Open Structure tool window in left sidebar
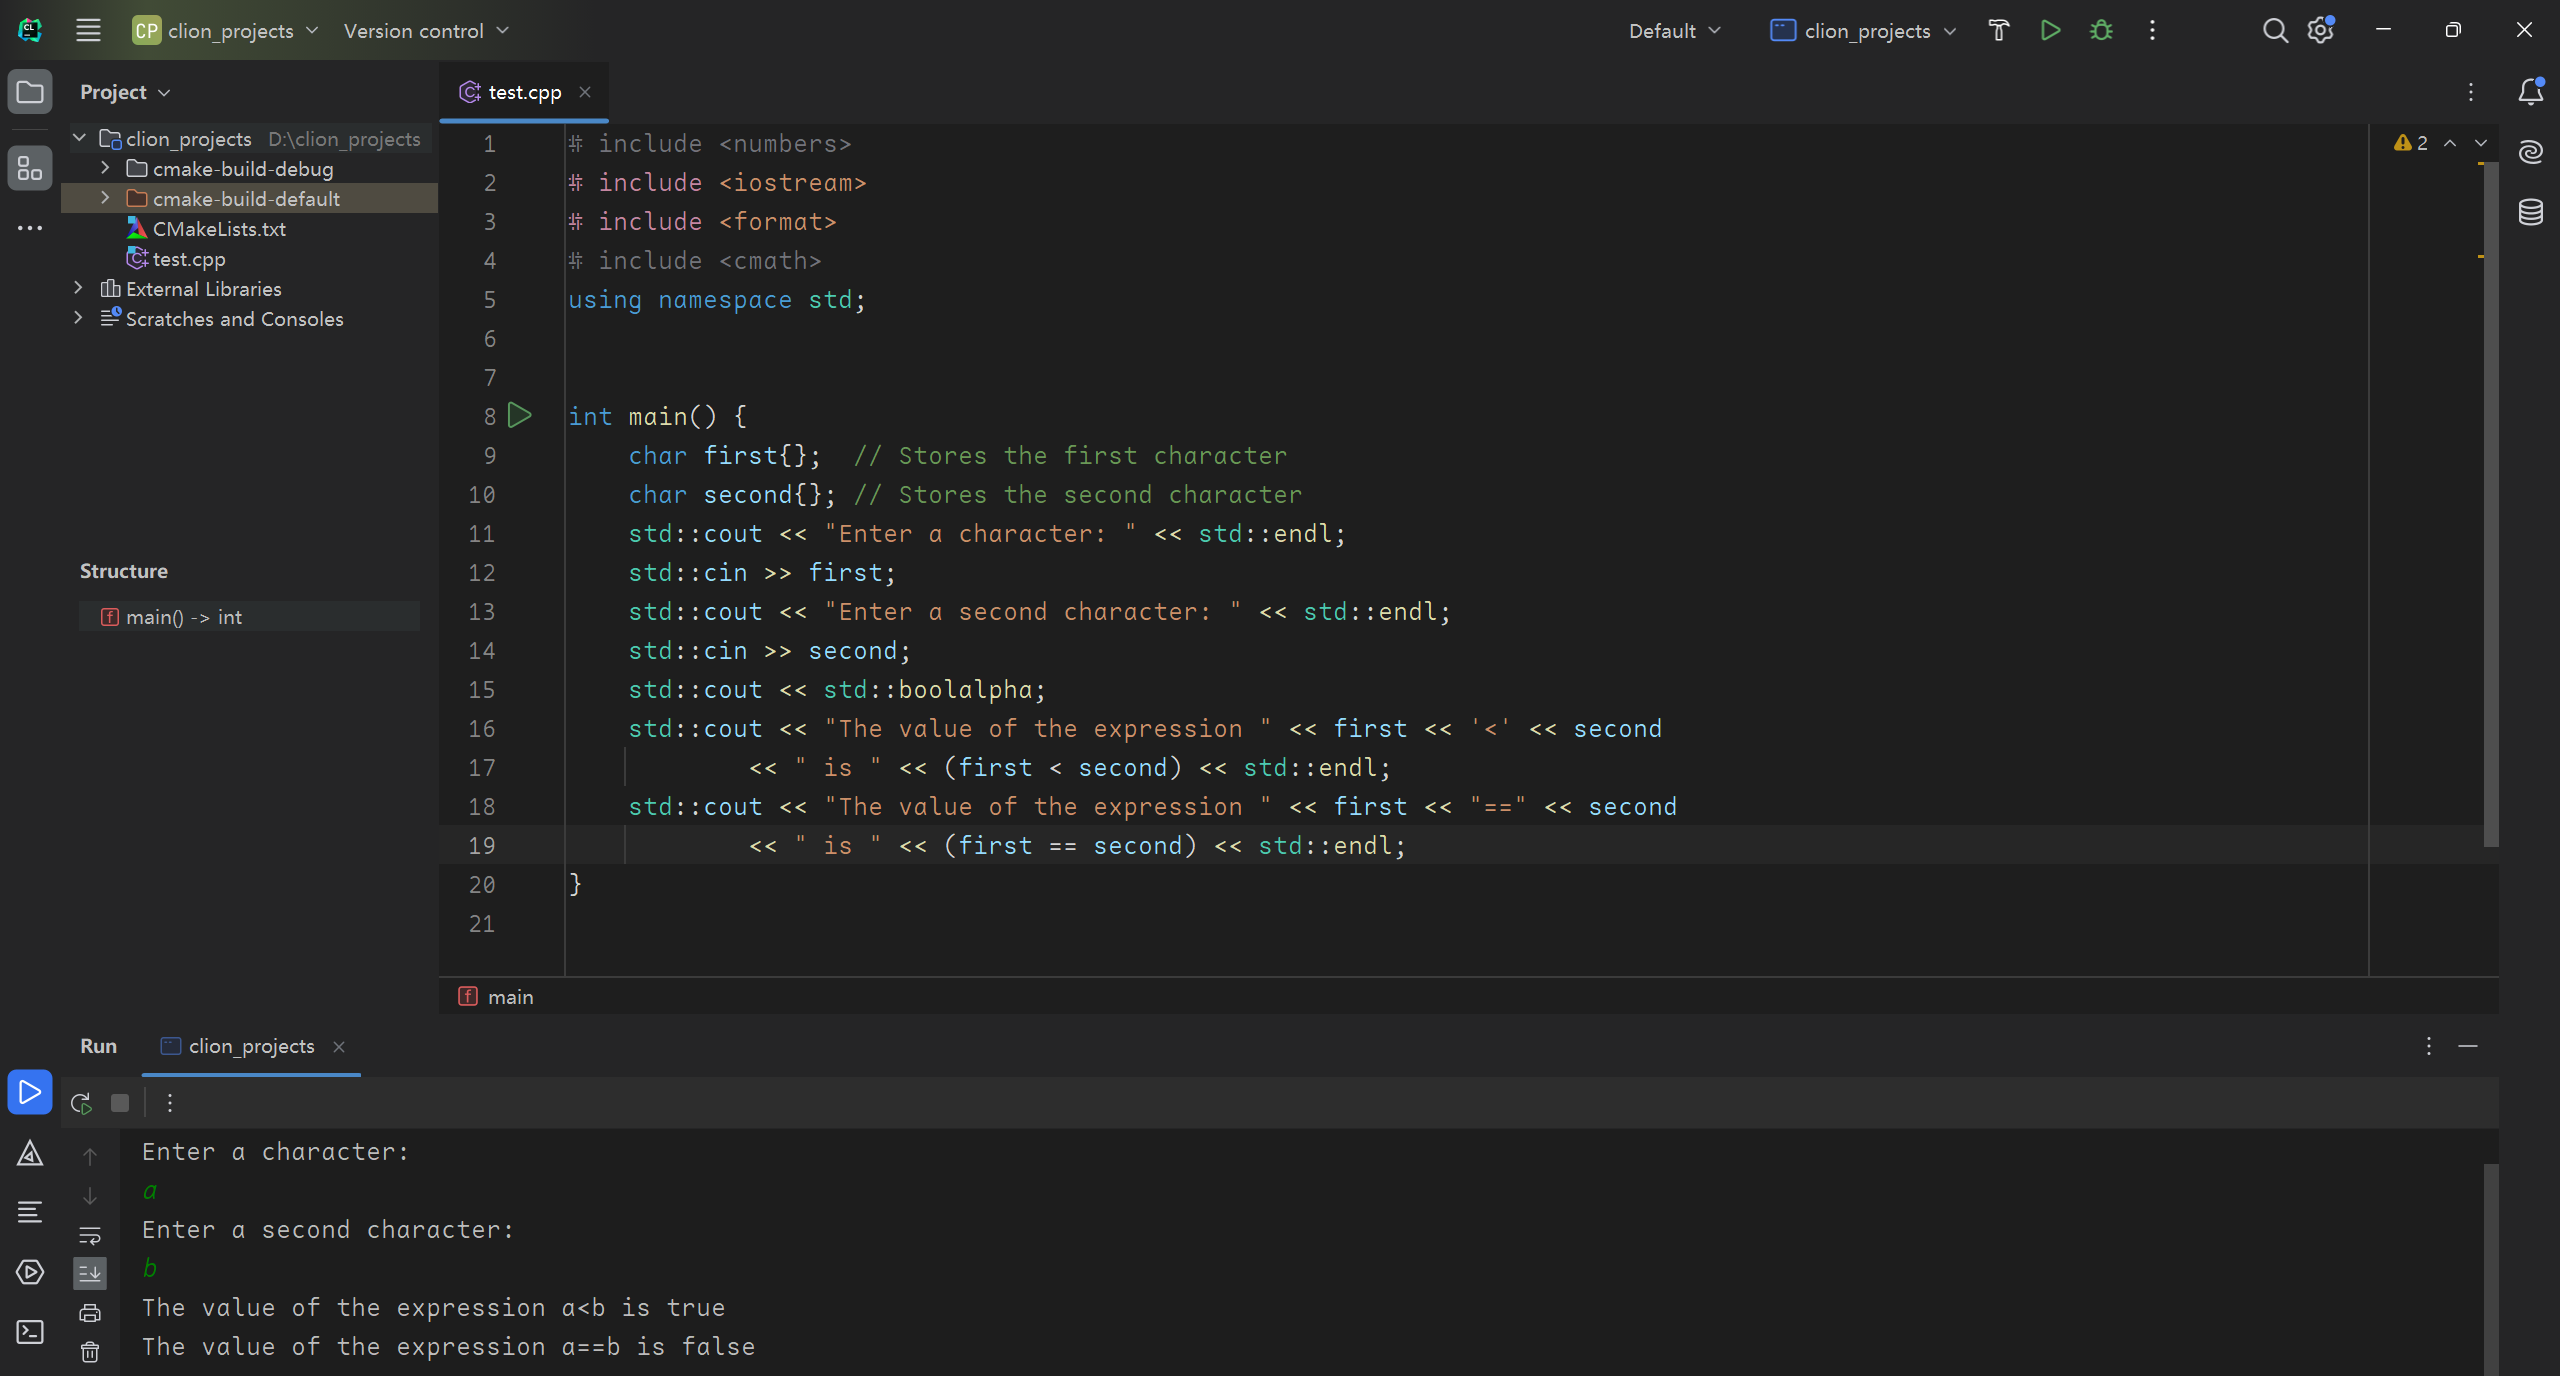 pos(30,168)
